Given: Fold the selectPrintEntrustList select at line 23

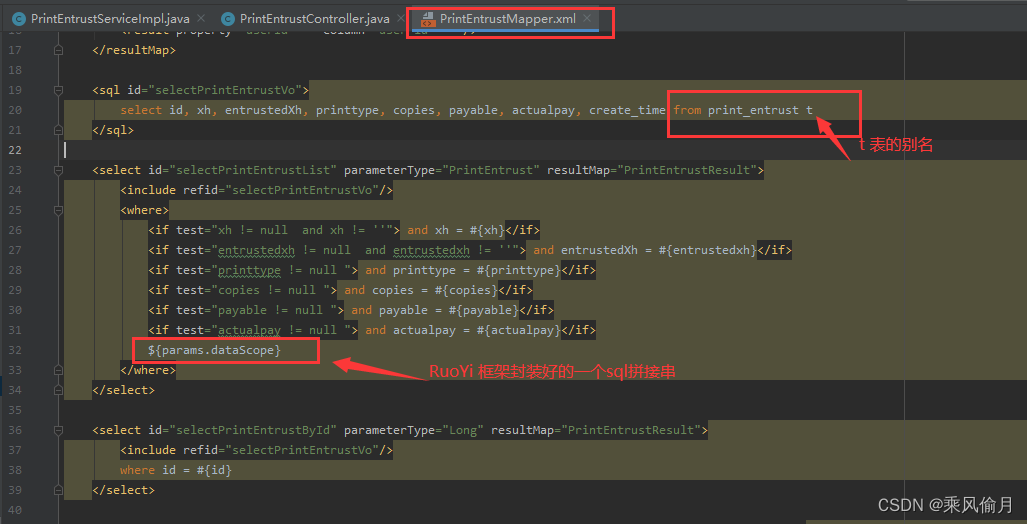Looking at the screenshot, I should click(x=58, y=170).
